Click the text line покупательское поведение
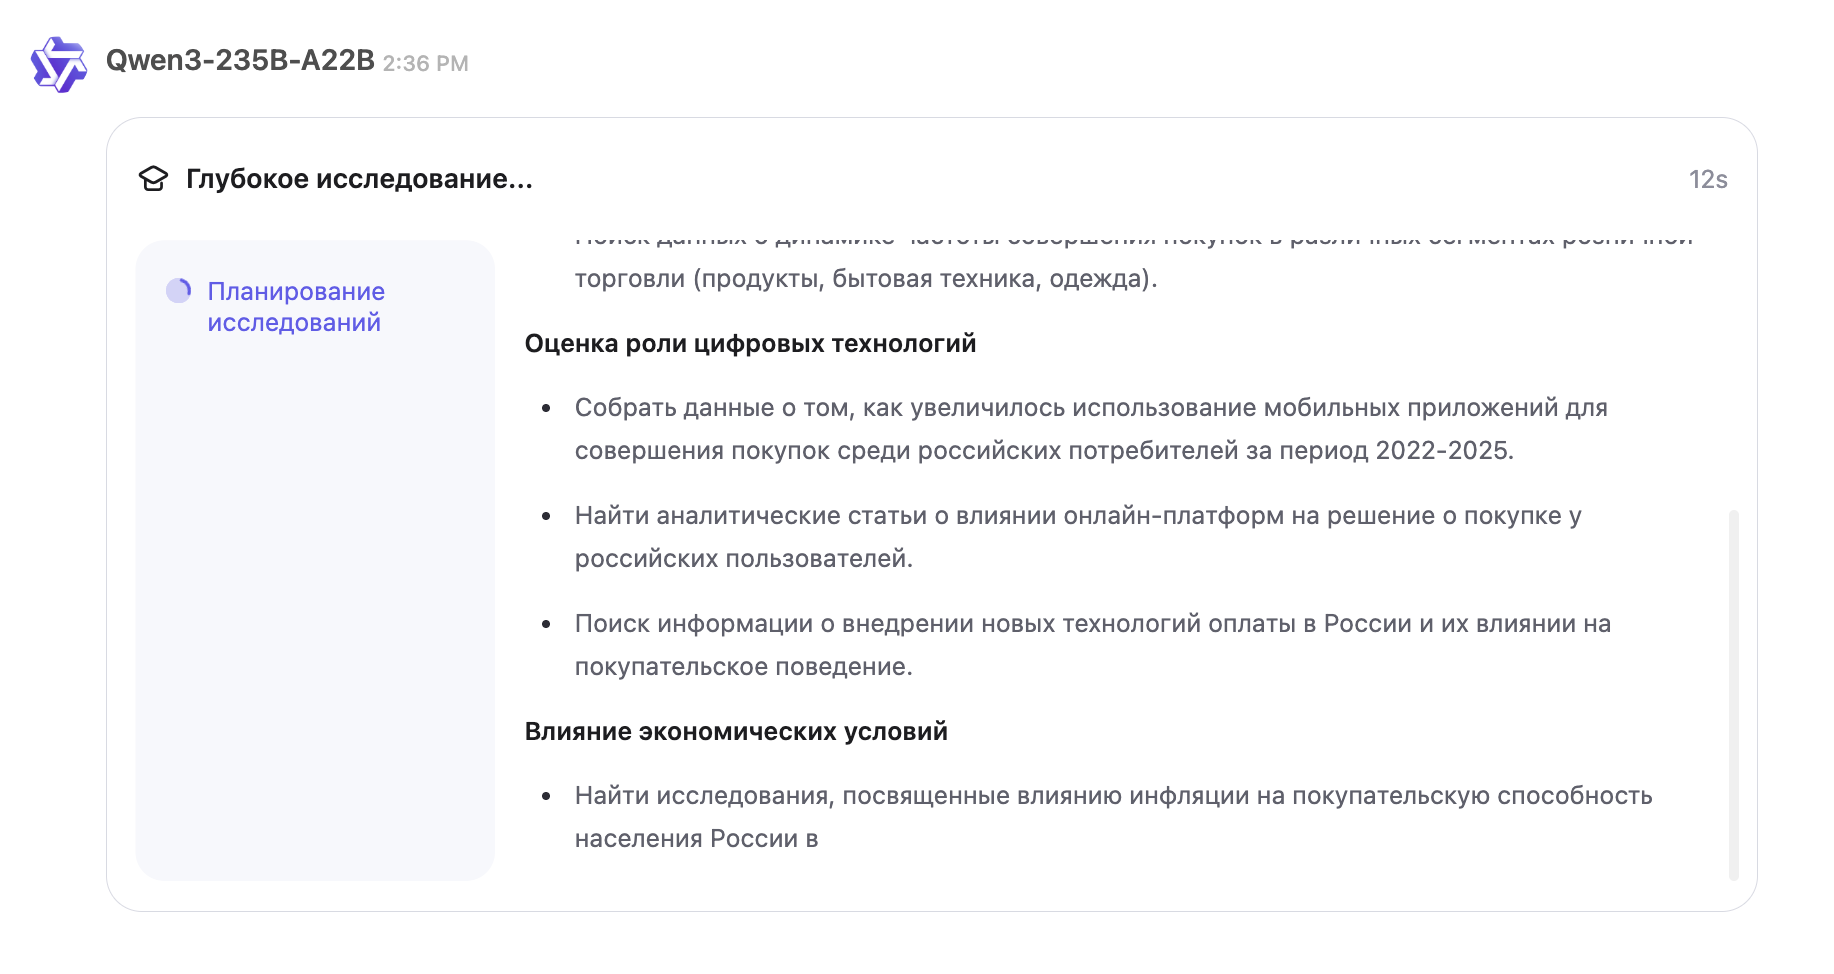 (x=743, y=667)
